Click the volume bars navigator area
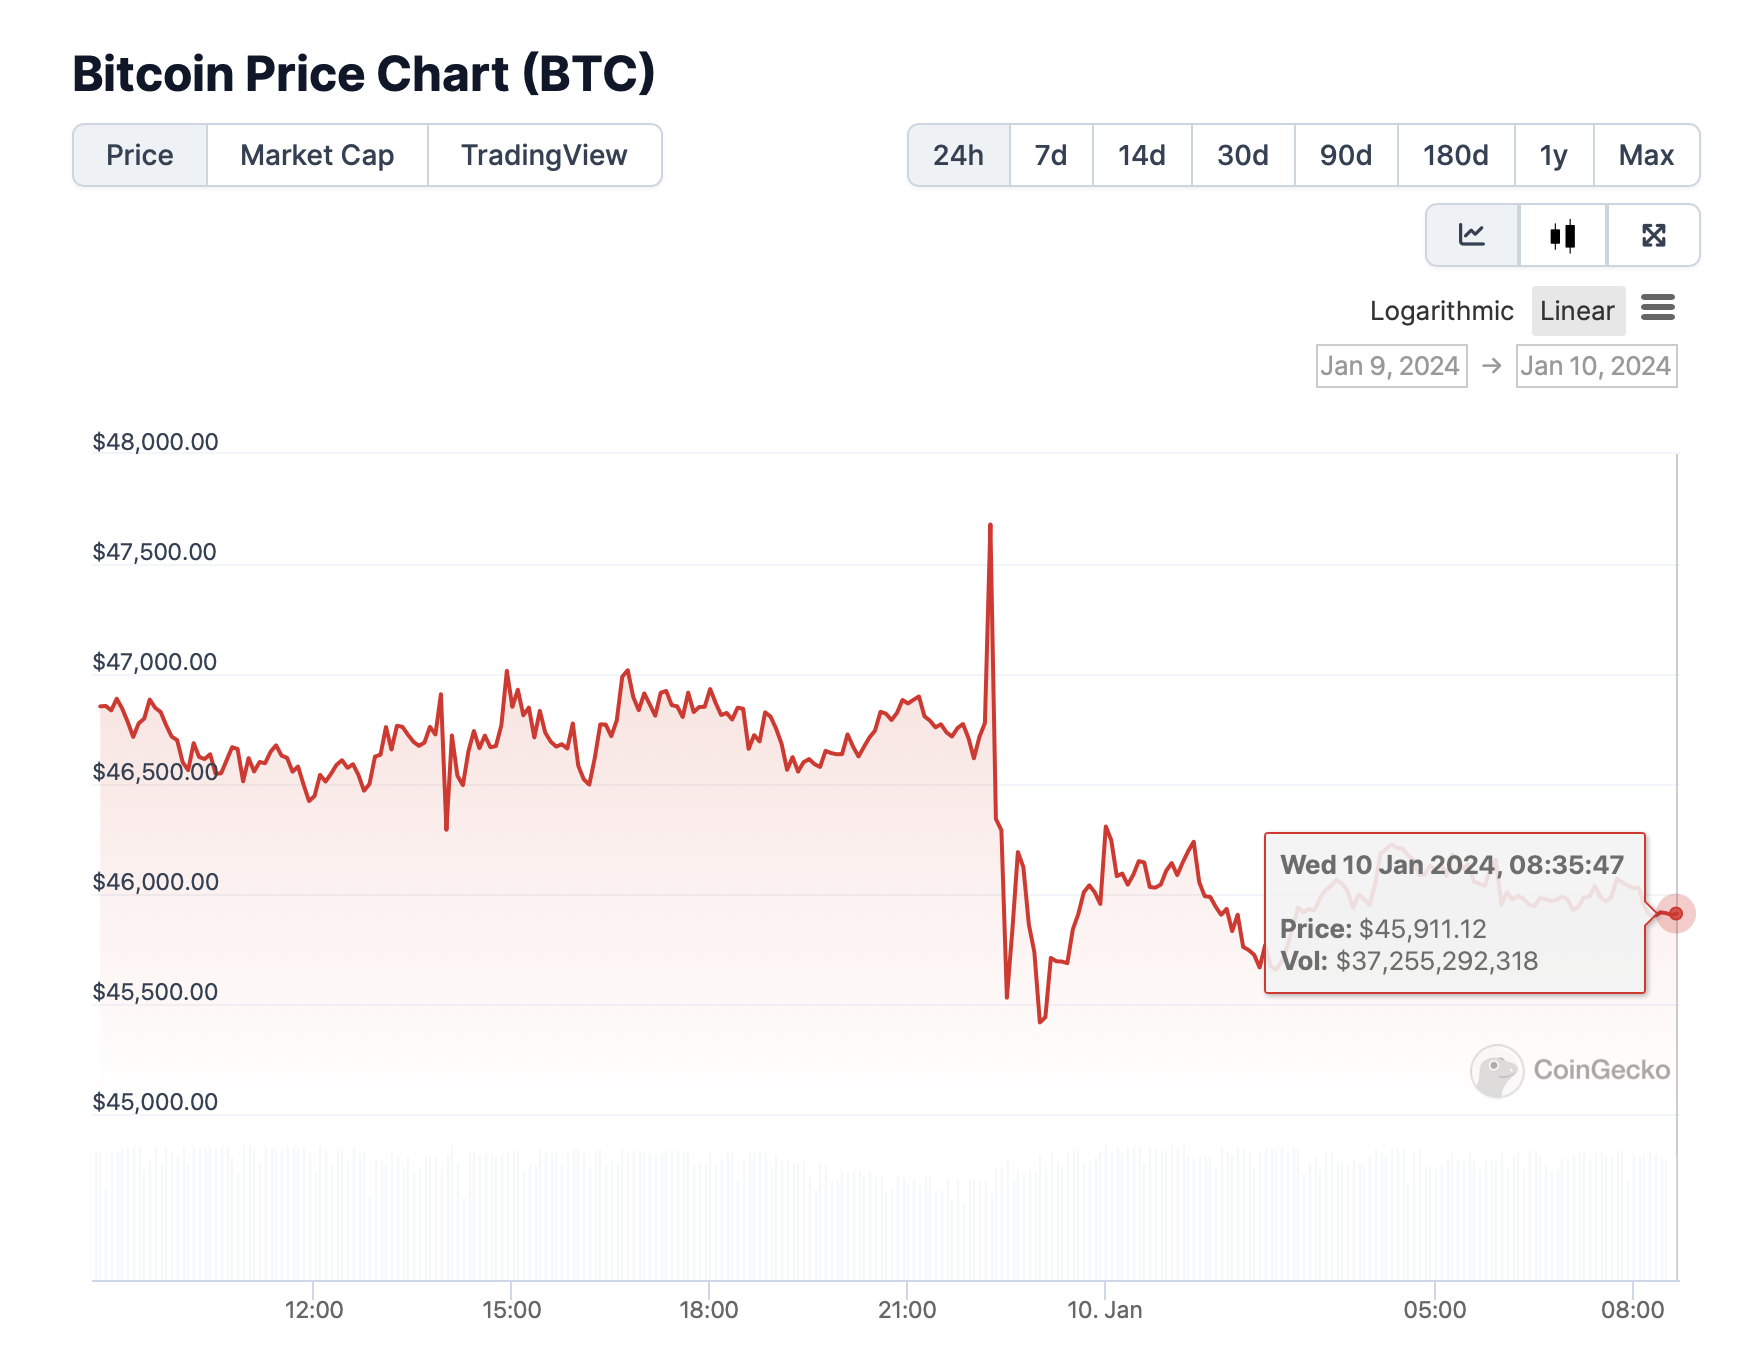This screenshot has width=1744, height=1370. pyautogui.click(x=880, y=1215)
